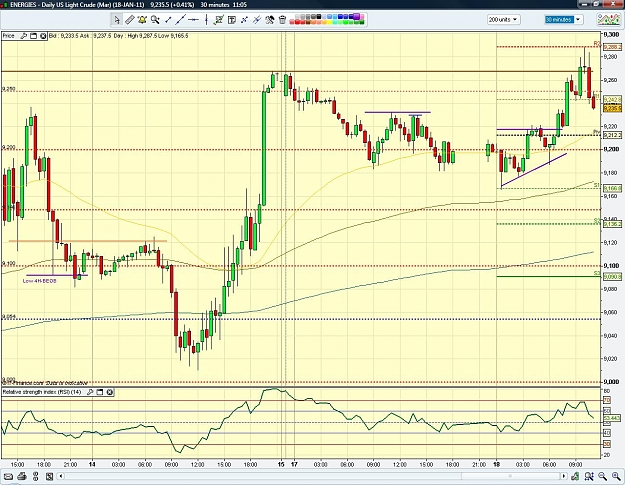625x485 pixels.
Task: Pick the boxed cross drawing tool icon
Action: (x=218, y=20)
